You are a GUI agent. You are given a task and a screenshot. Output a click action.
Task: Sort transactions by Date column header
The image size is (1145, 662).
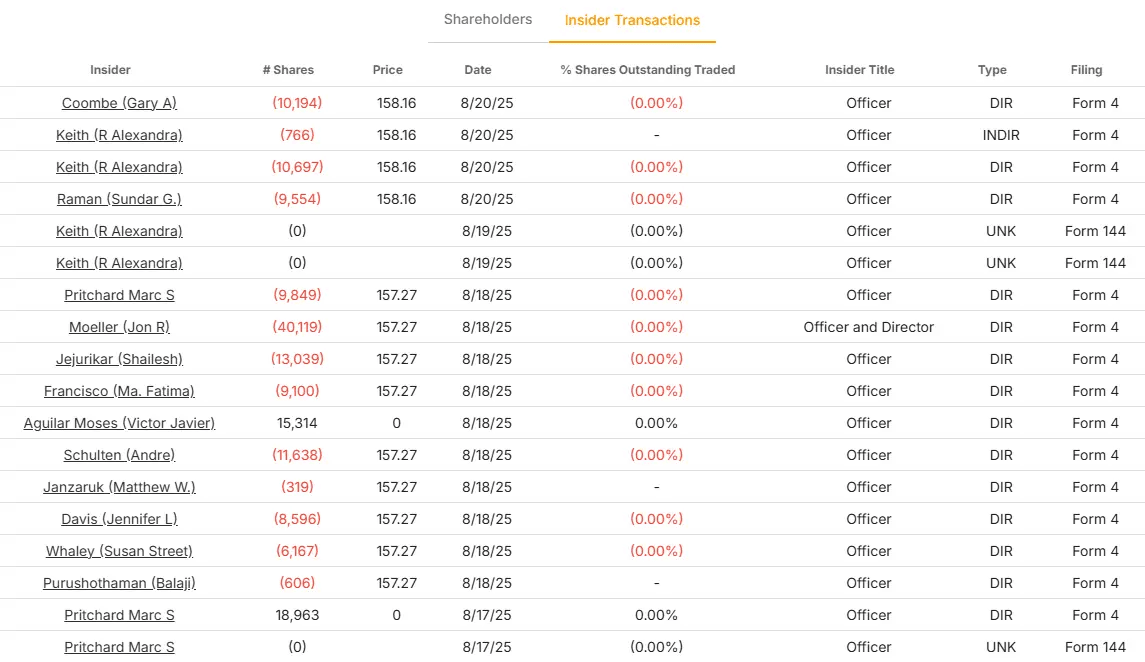pos(478,70)
